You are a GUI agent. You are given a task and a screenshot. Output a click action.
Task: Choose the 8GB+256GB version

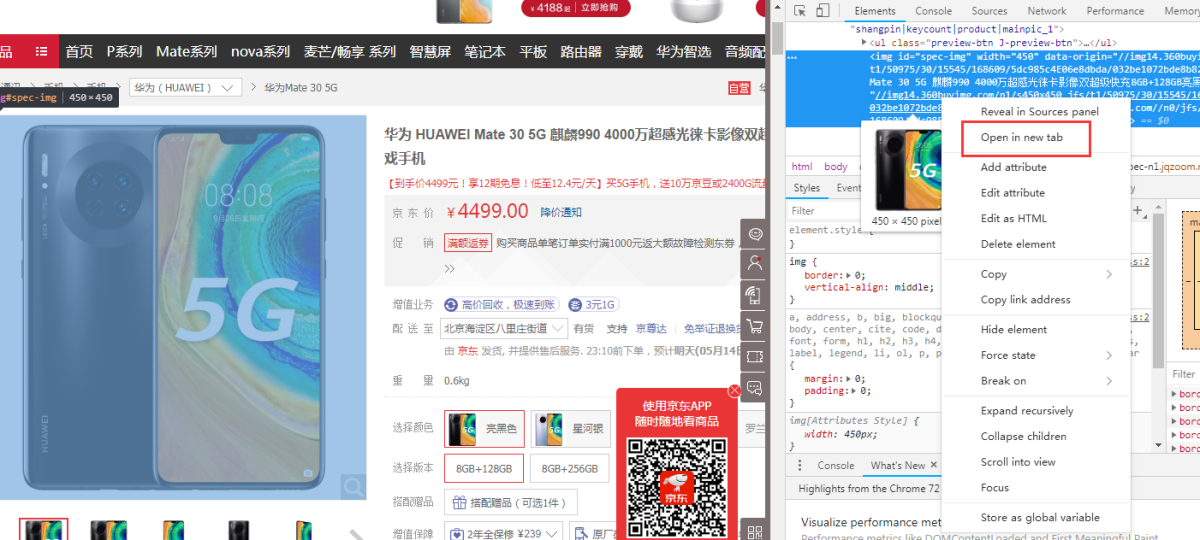pos(568,468)
